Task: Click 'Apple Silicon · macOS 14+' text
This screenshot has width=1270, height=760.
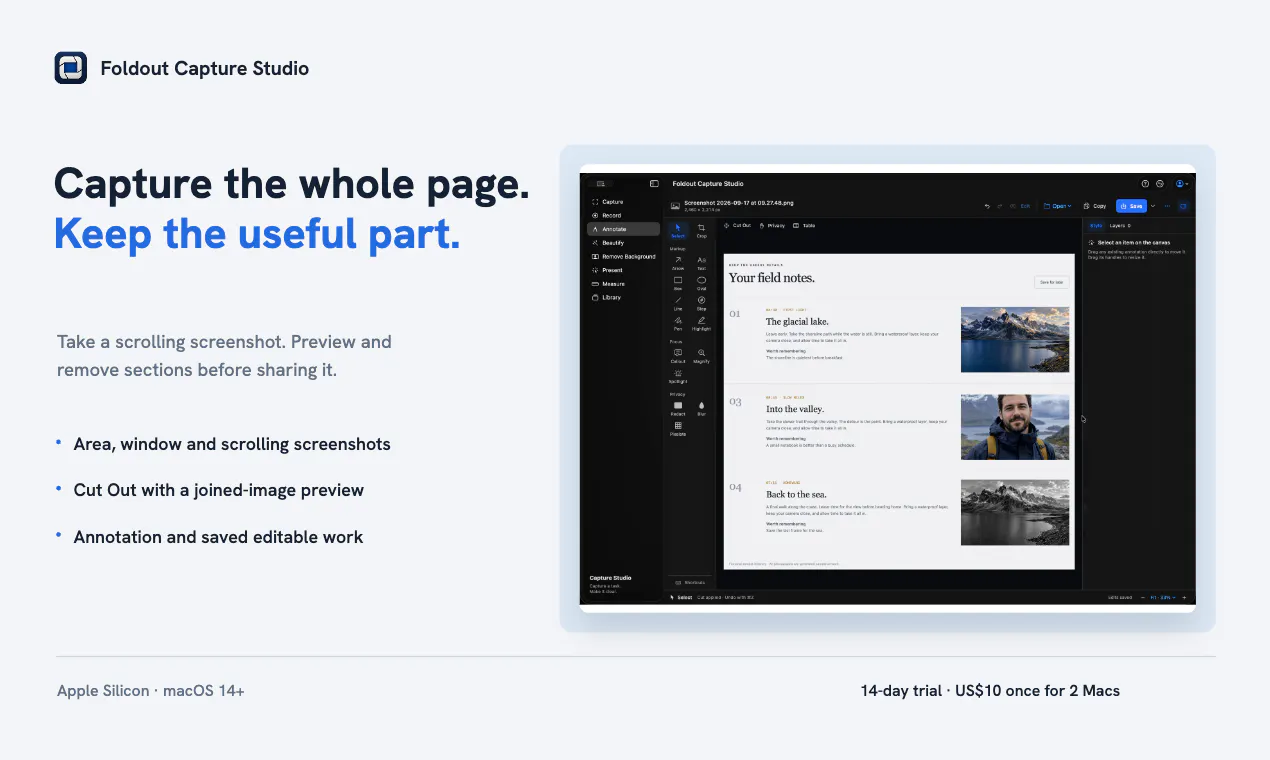Action: pos(151,691)
